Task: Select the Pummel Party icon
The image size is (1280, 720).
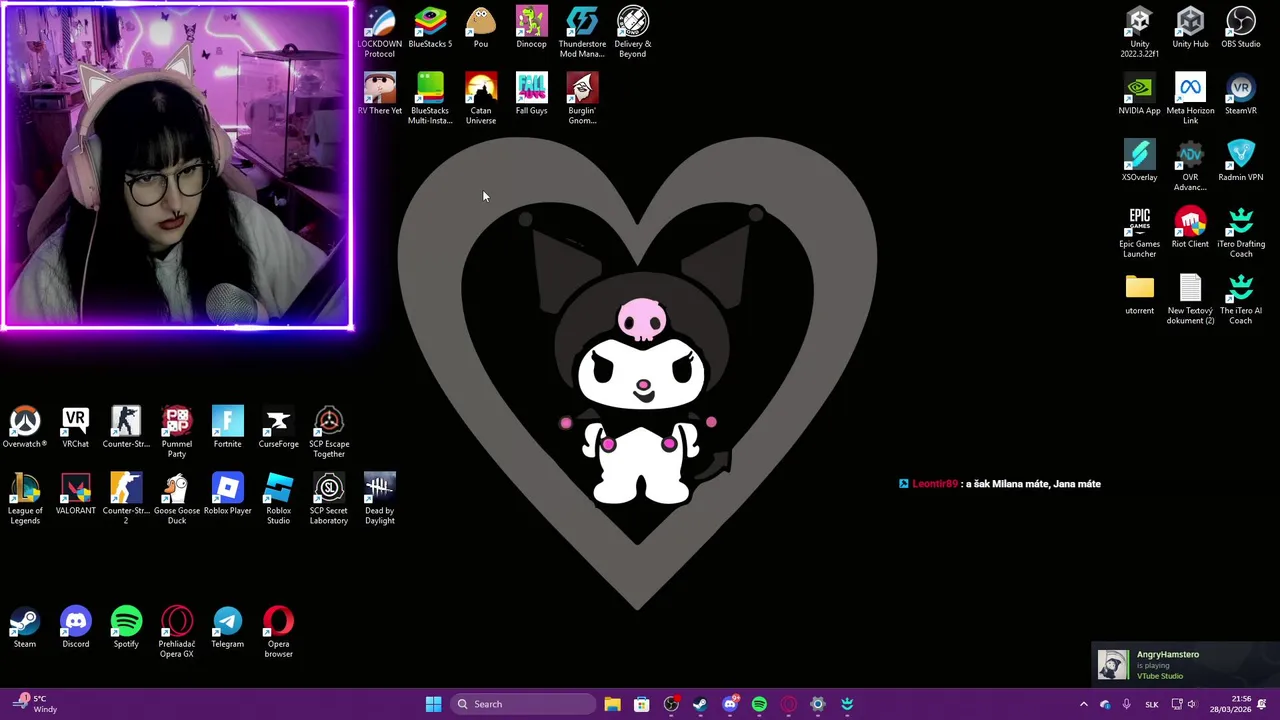Action: (x=177, y=432)
